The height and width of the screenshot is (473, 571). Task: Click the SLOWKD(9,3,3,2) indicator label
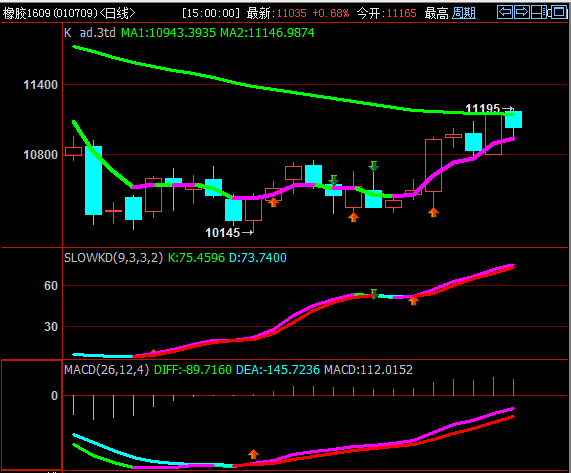[x=113, y=258]
